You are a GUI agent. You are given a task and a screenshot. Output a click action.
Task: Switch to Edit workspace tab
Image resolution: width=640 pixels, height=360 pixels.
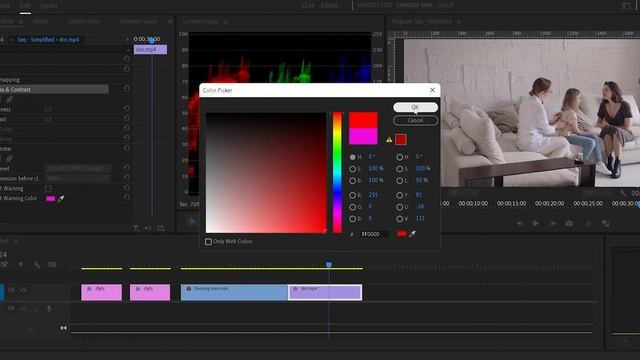click(x=25, y=6)
